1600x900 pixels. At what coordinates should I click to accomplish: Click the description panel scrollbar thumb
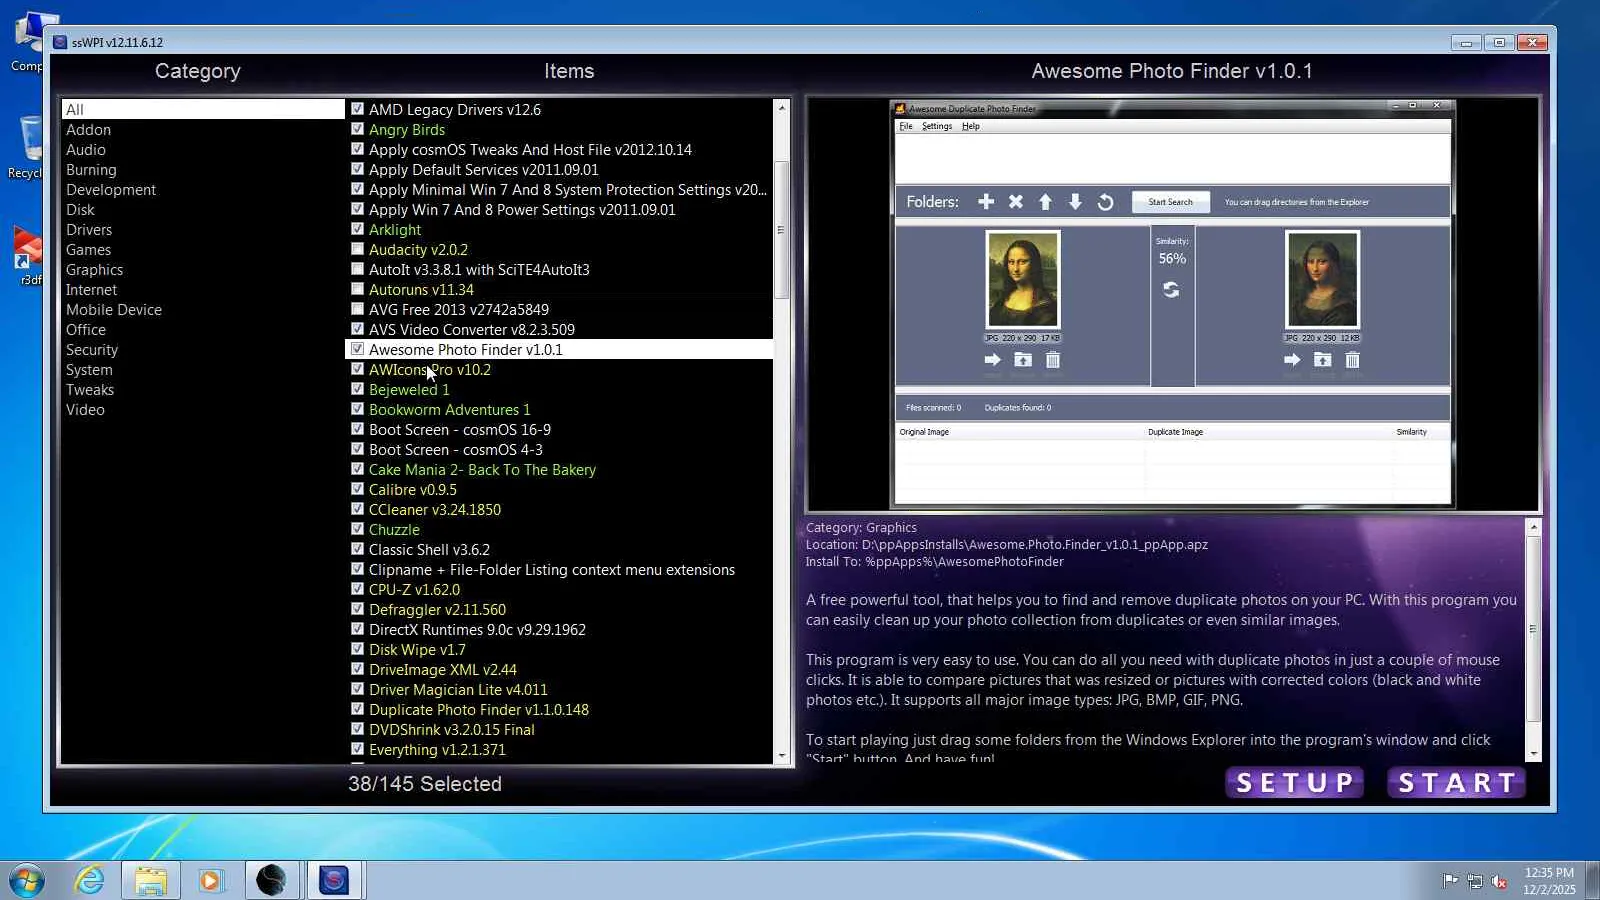pos(1533,629)
